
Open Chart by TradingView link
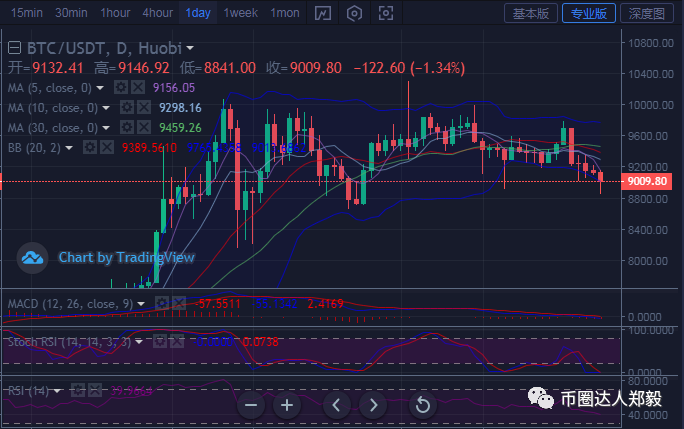click(x=127, y=257)
